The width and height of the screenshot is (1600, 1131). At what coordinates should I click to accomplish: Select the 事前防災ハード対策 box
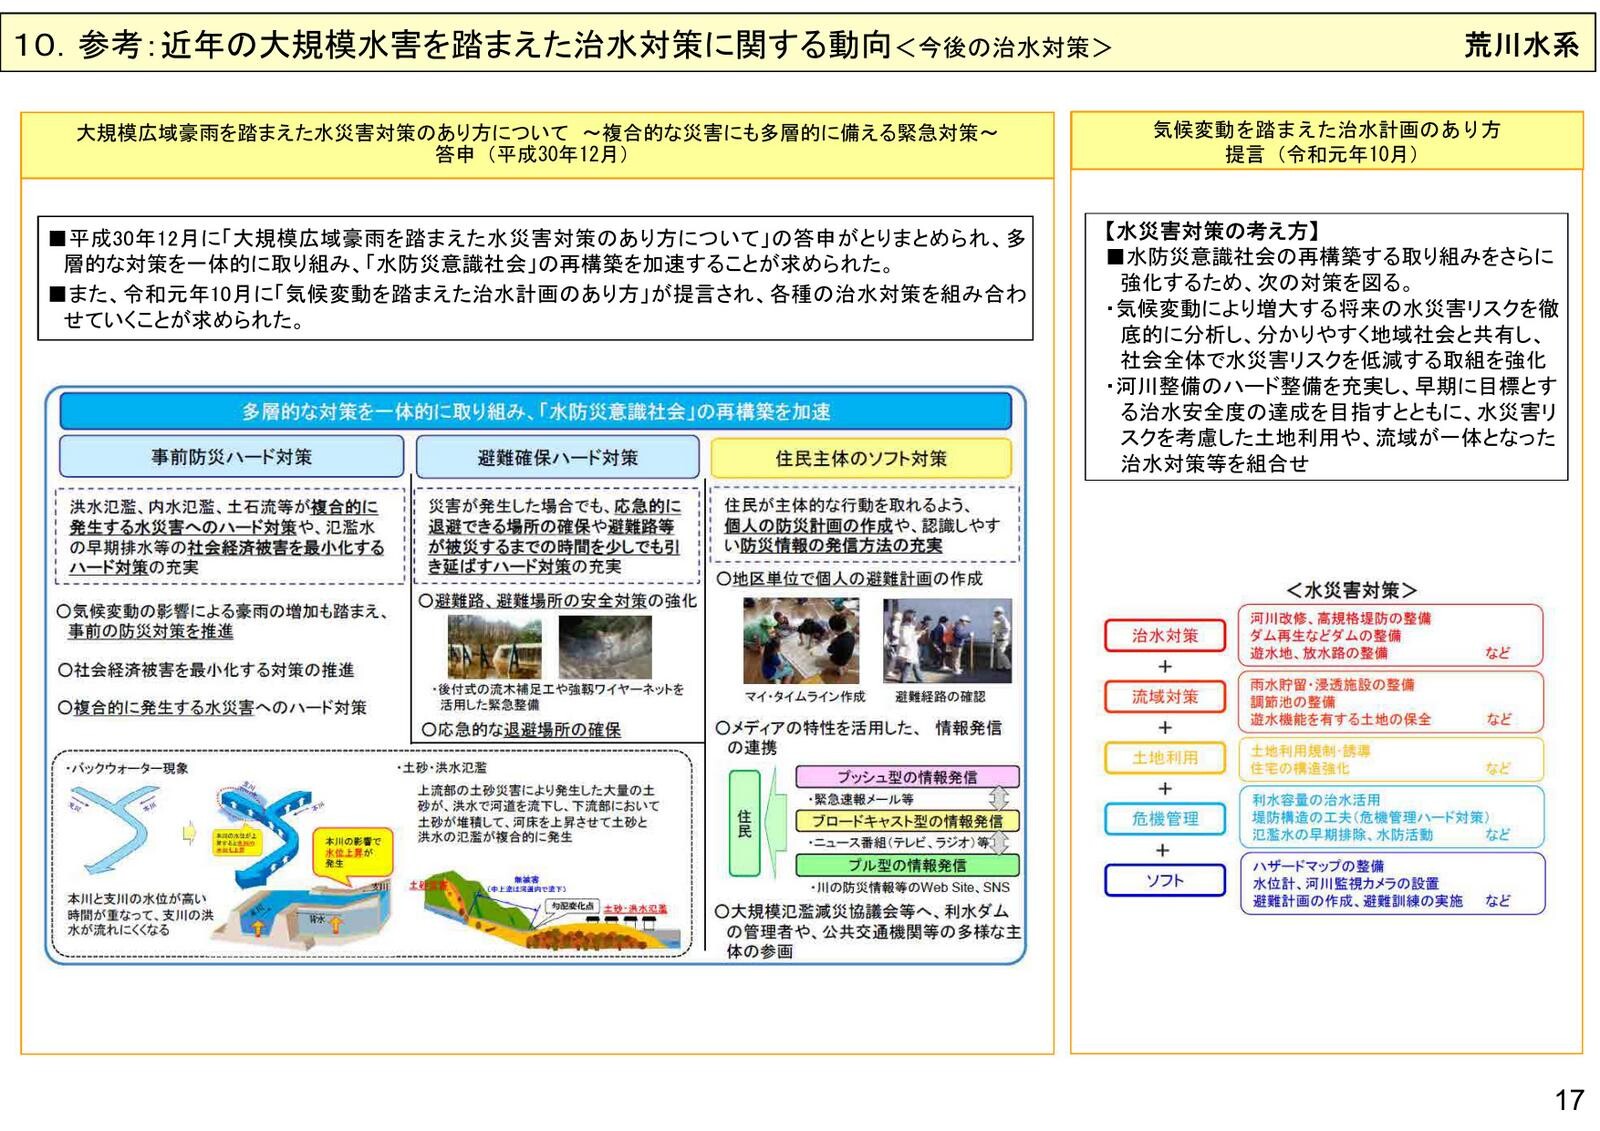(x=231, y=457)
